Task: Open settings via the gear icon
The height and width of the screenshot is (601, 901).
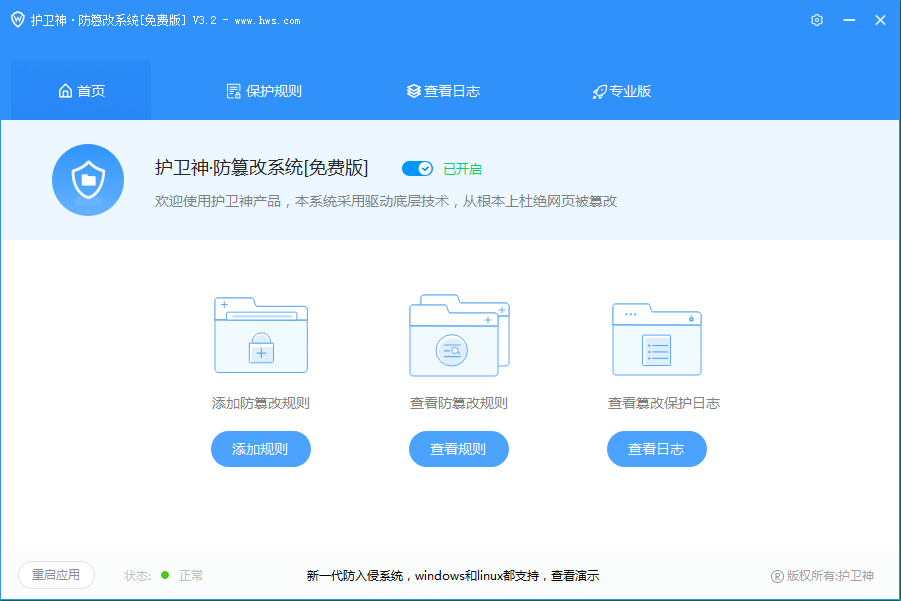Action: tap(817, 20)
